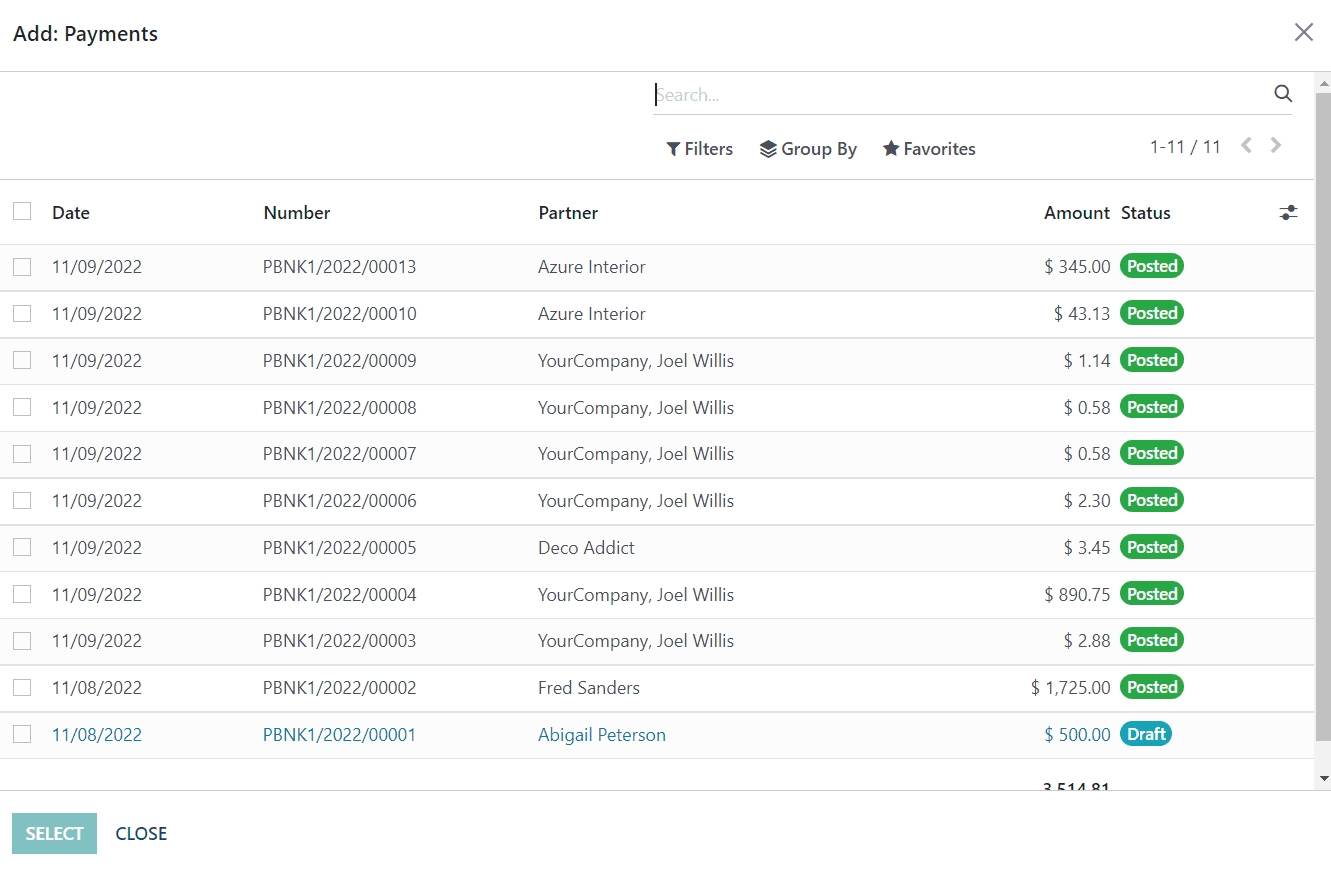The image size is (1331, 871).
Task: Open the column settings adjust icon
Action: [1288, 213]
